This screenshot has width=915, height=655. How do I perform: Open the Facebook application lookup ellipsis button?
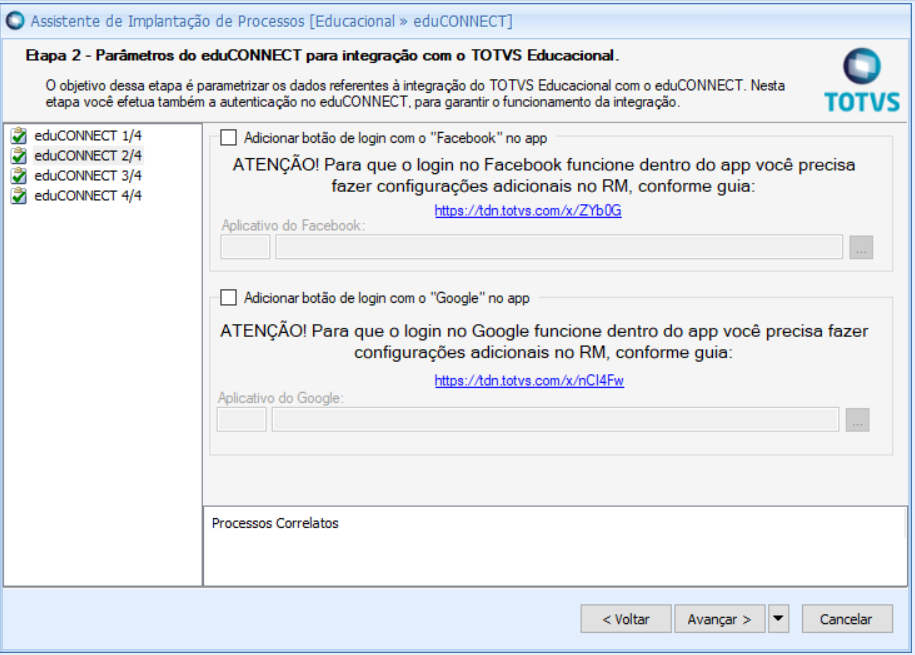click(861, 248)
